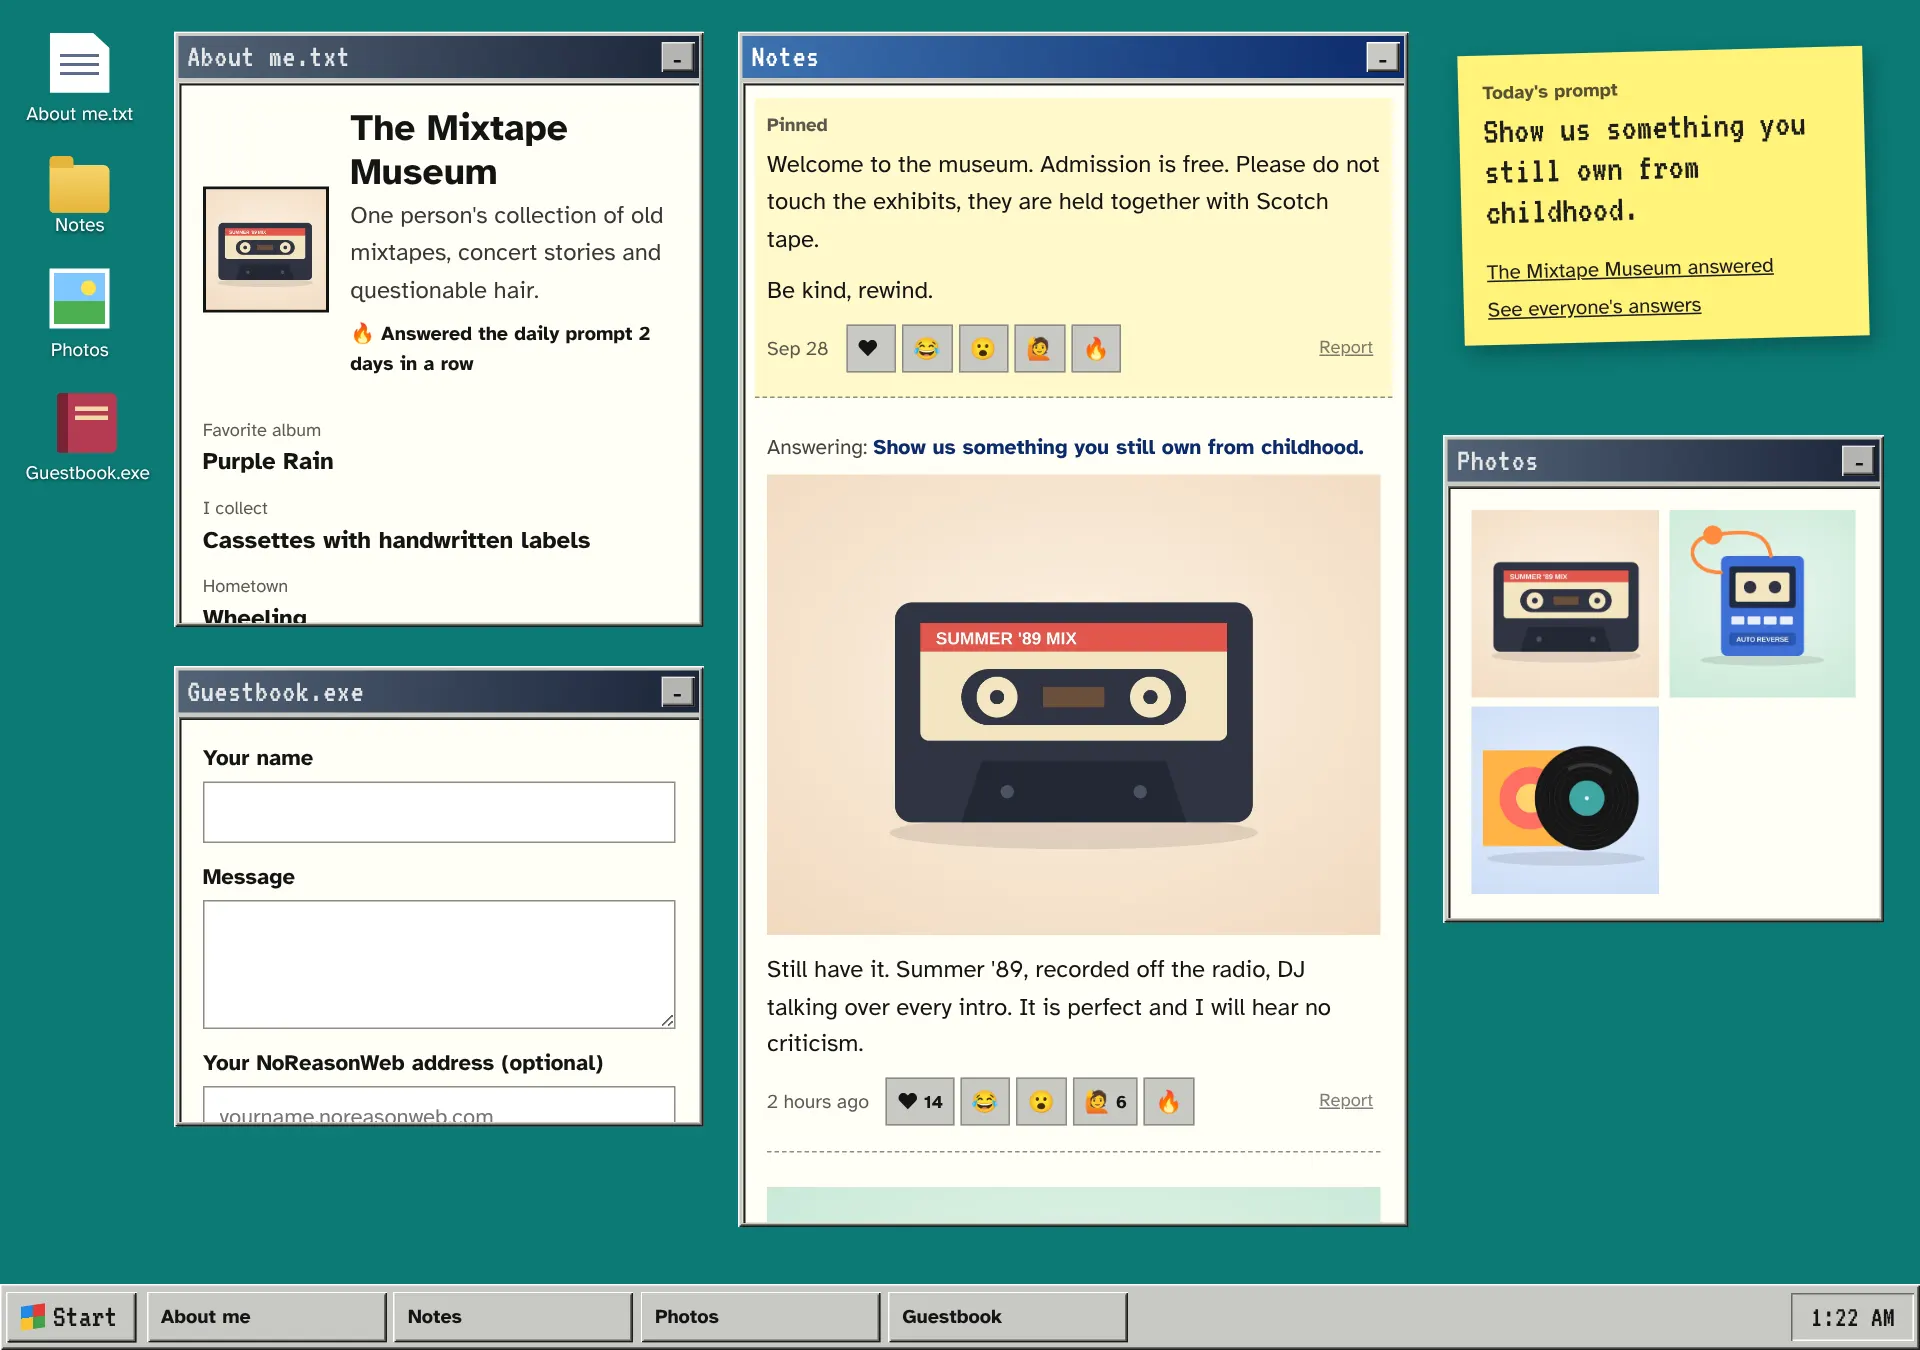Open the cassette tape photo thumbnail
This screenshot has height=1350, width=1920.
click(x=1565, y=604)
